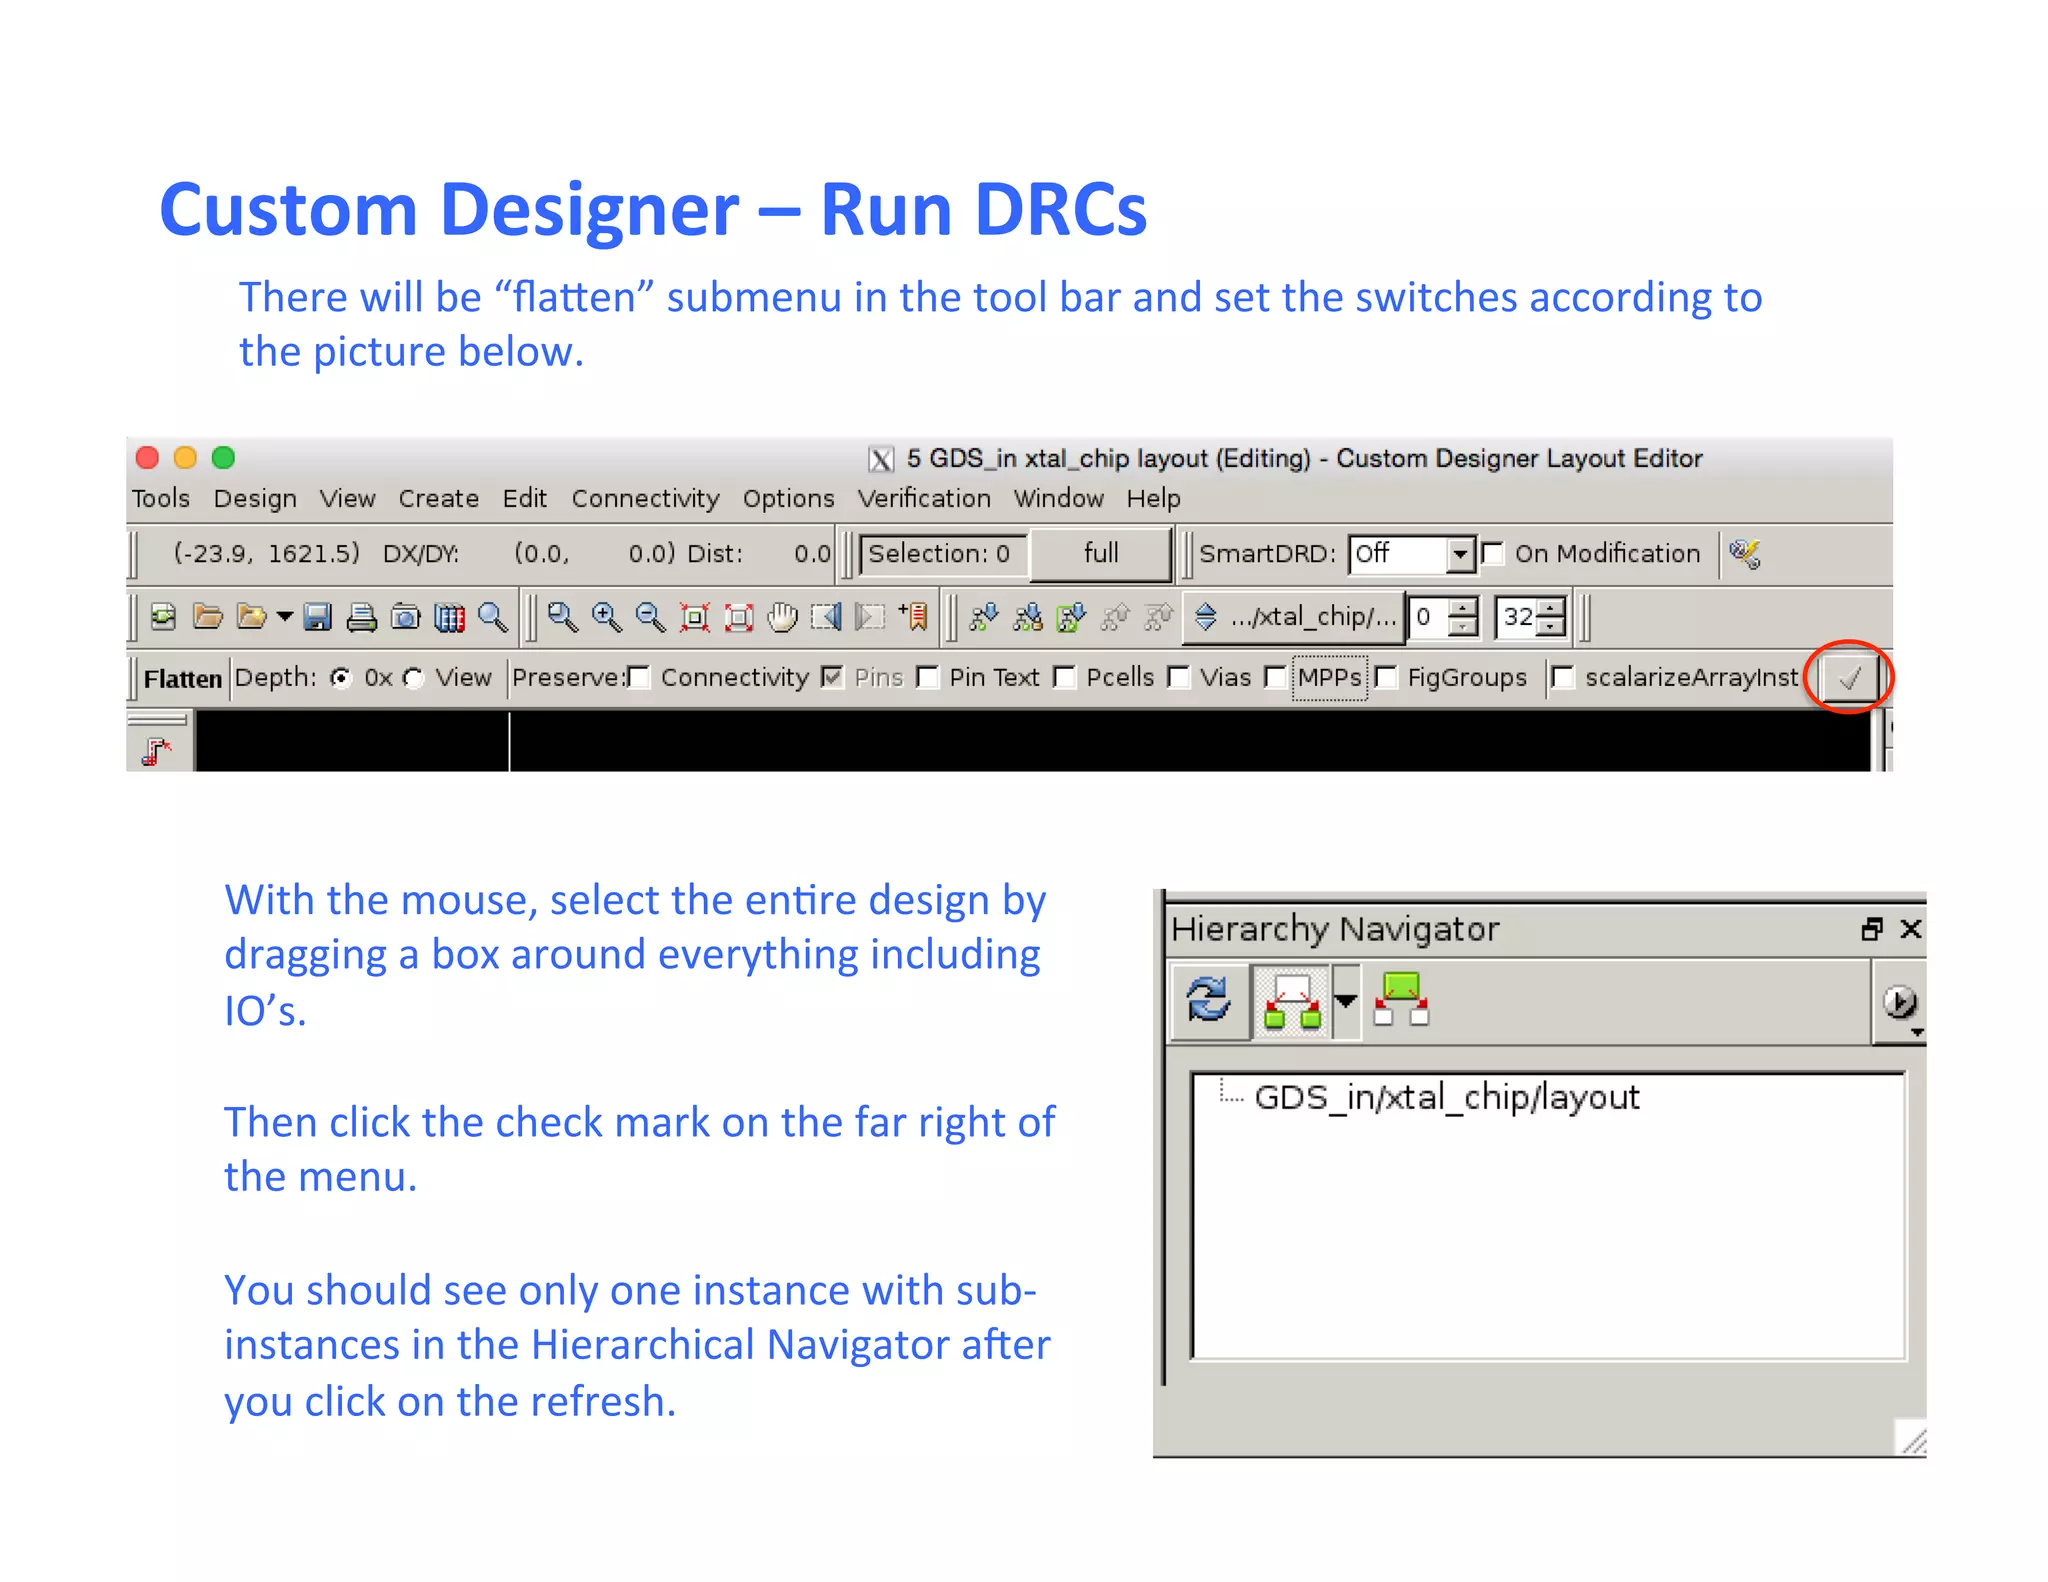Expand the open folder dropdown arrow
This screenshot has height=1582, width=2048.
(285, 617)
